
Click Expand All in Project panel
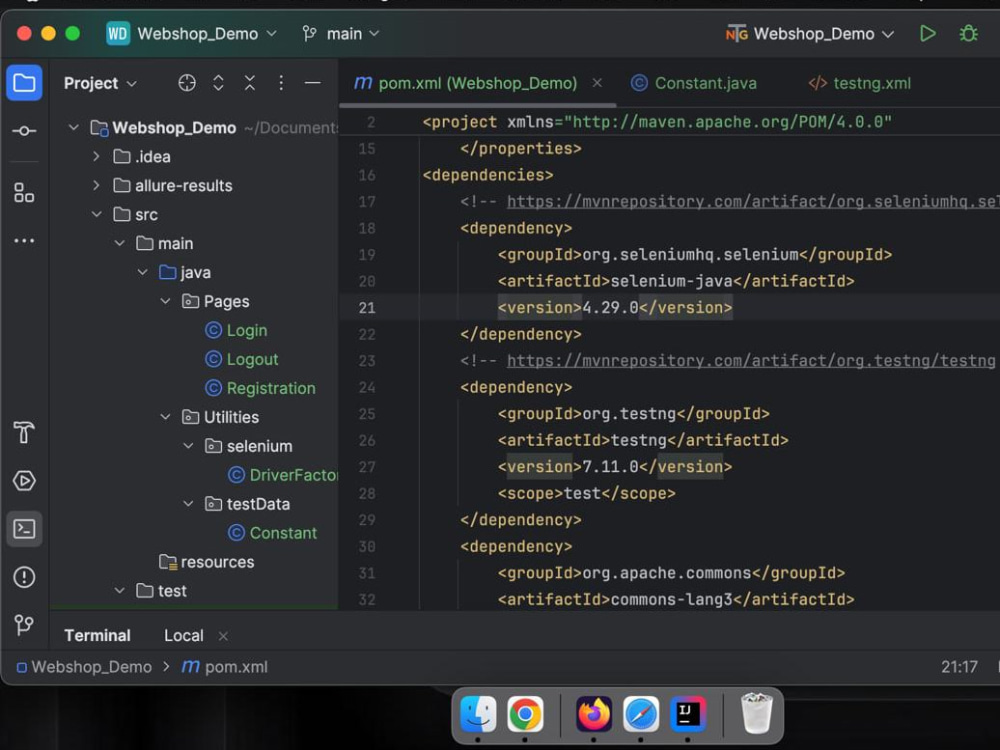click(218, 83)
